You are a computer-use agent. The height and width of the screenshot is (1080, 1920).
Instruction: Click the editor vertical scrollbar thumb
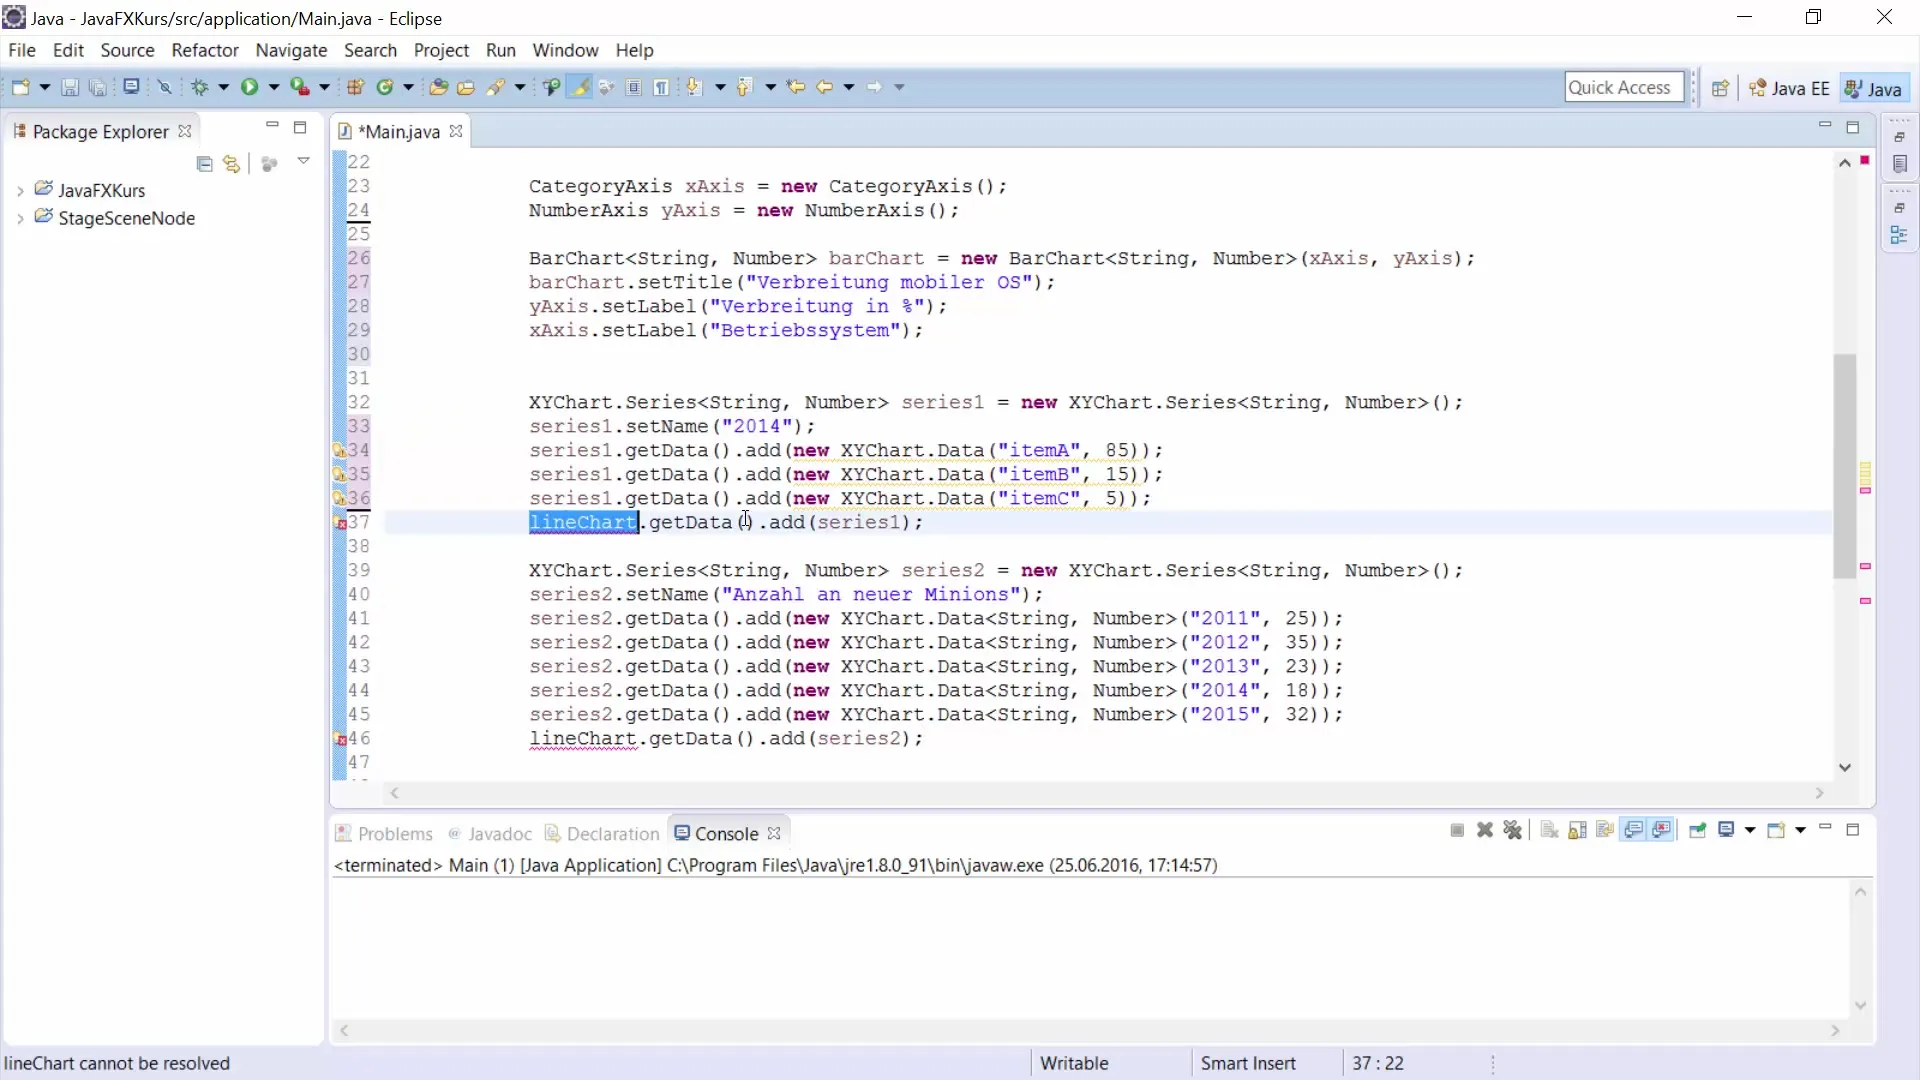(1845, 466)
